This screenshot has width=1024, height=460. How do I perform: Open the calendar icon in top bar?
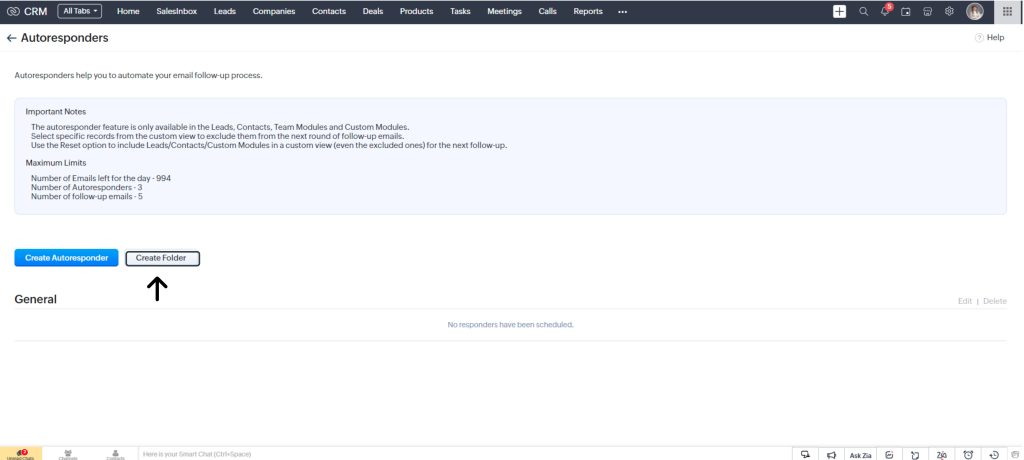(x=906, y=11)
